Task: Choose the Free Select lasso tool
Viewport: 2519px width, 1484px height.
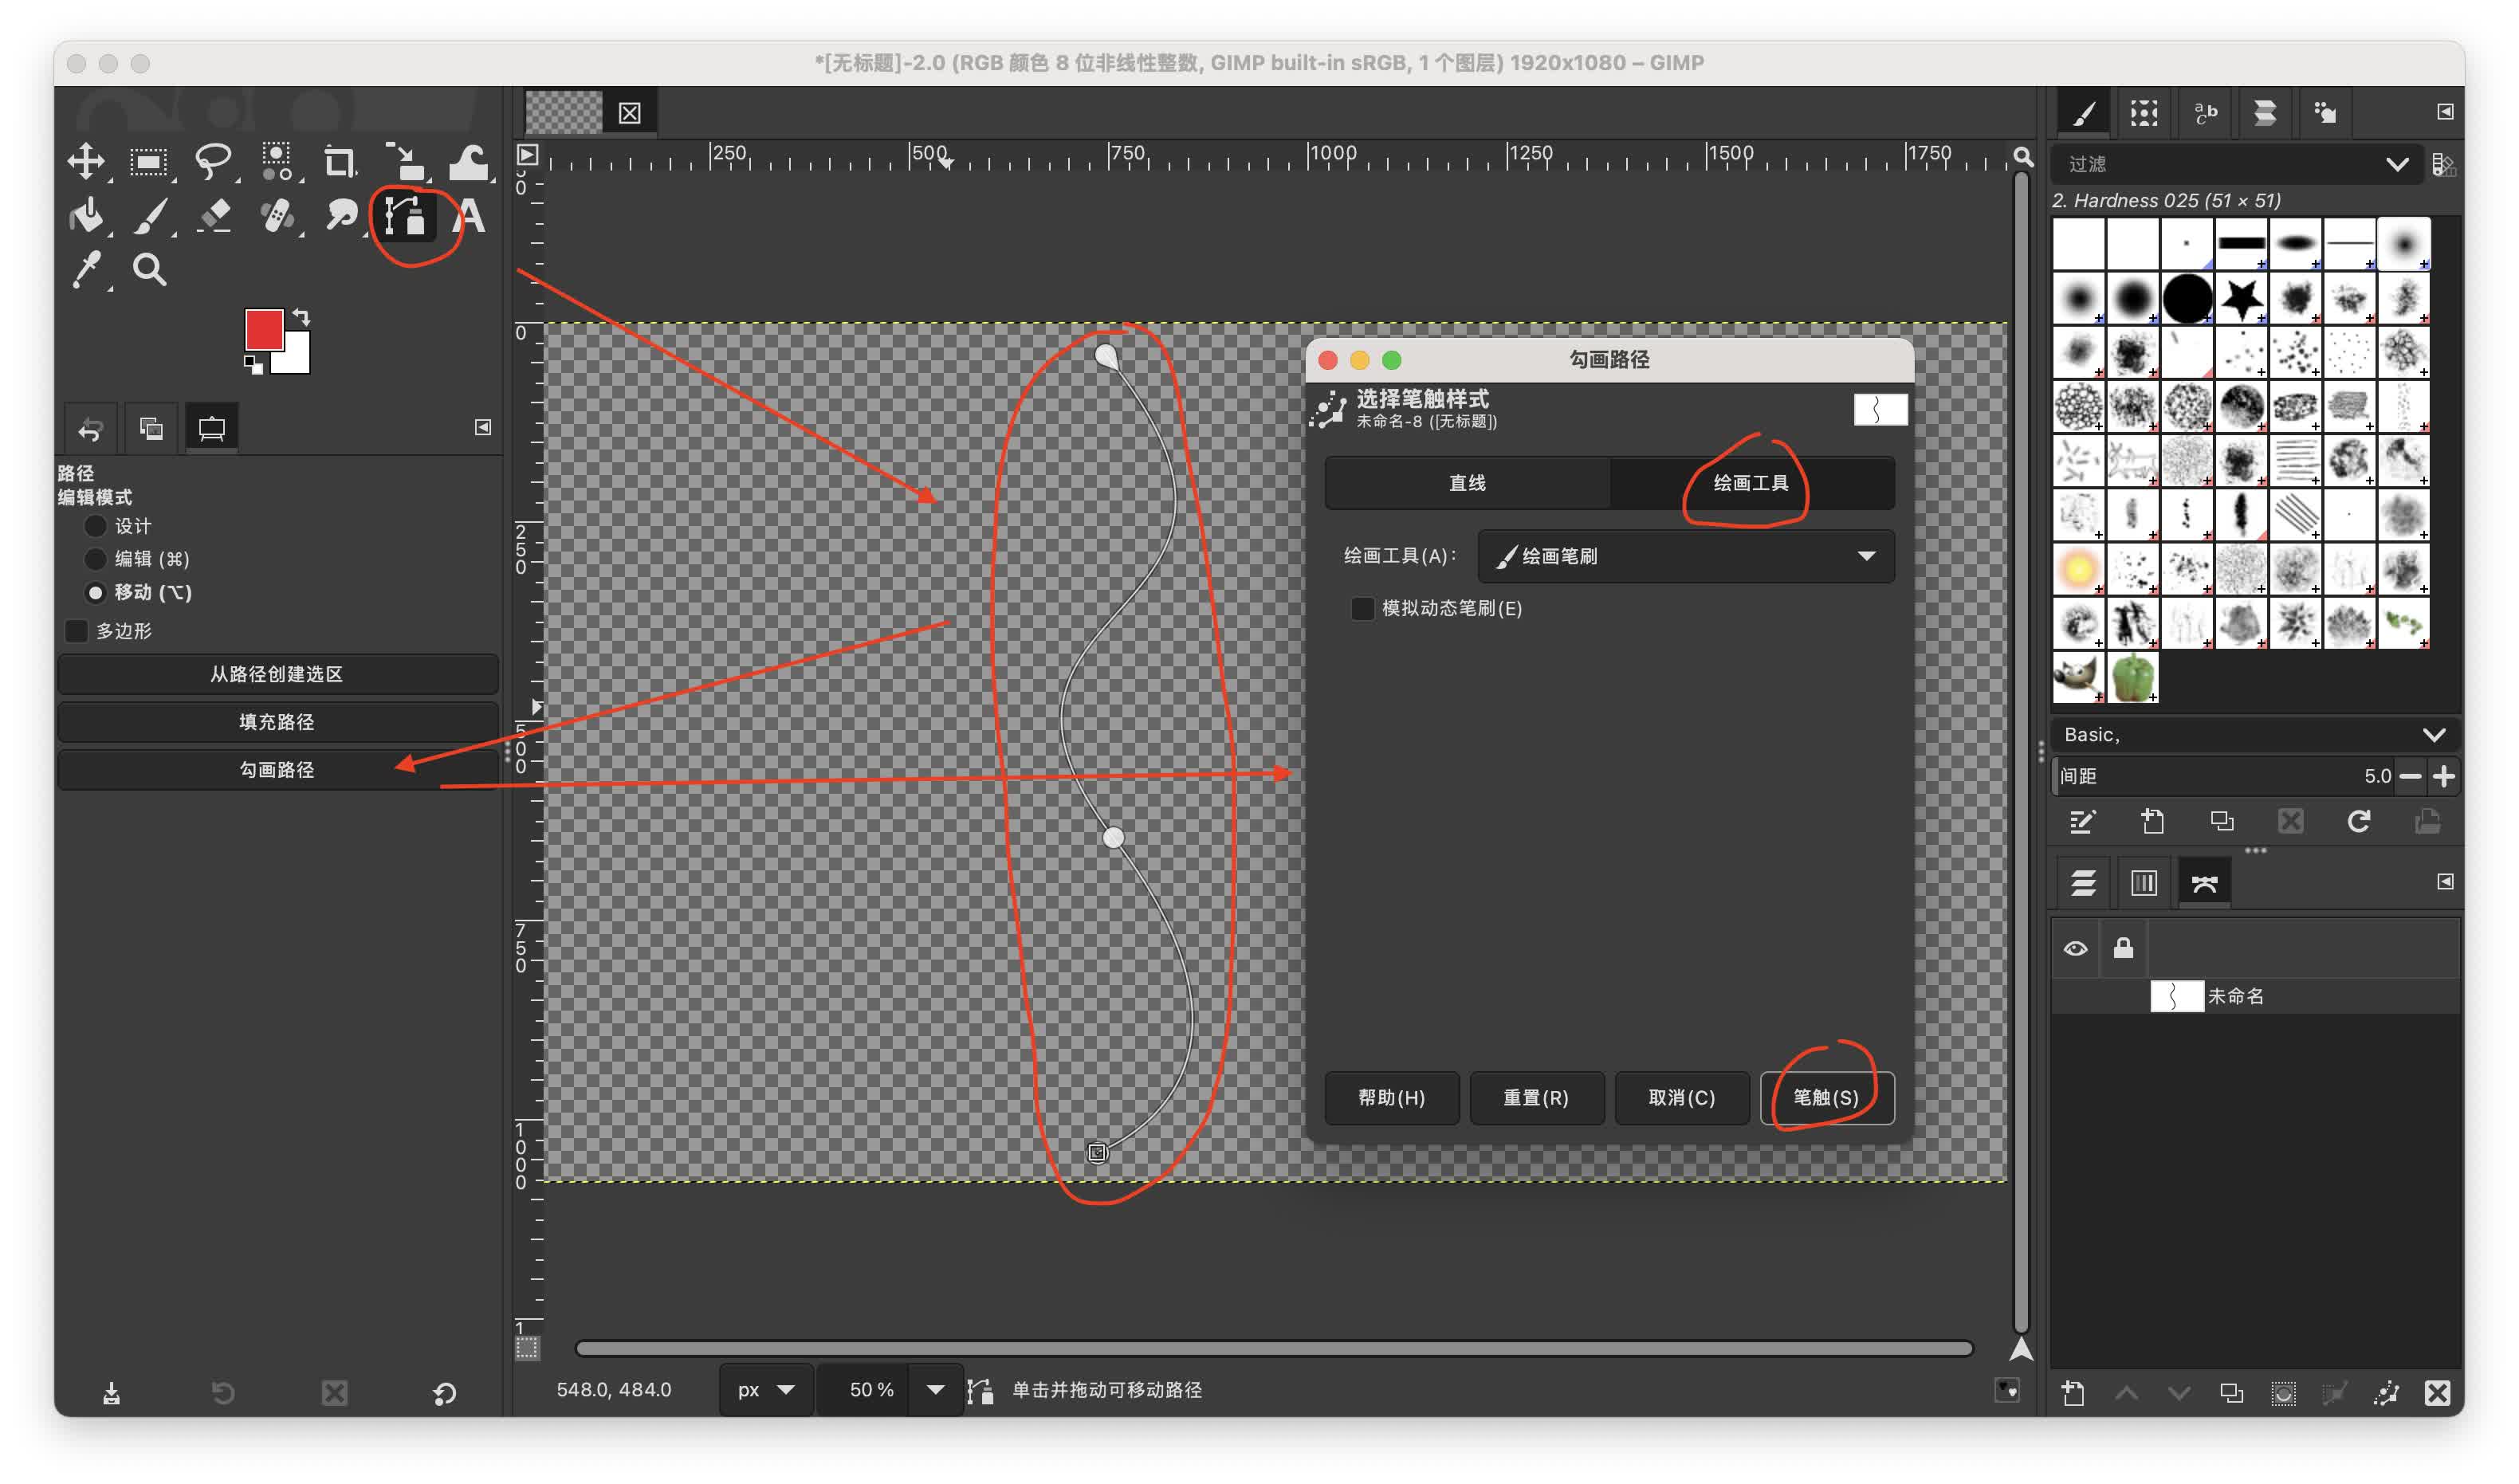Action: 213,161
